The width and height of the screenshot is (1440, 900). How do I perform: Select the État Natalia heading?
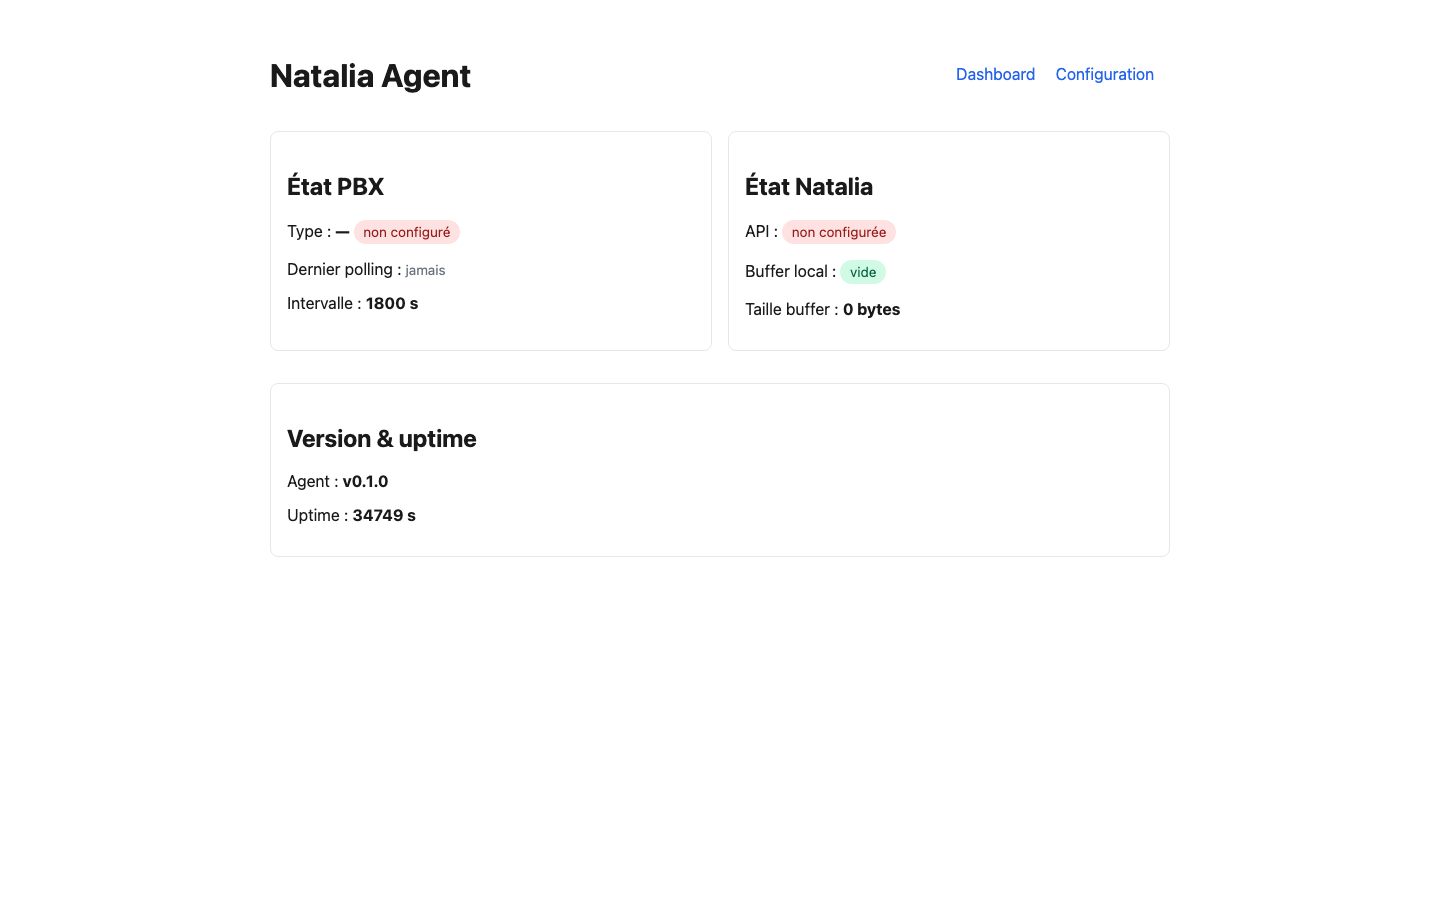click(808, 187)
